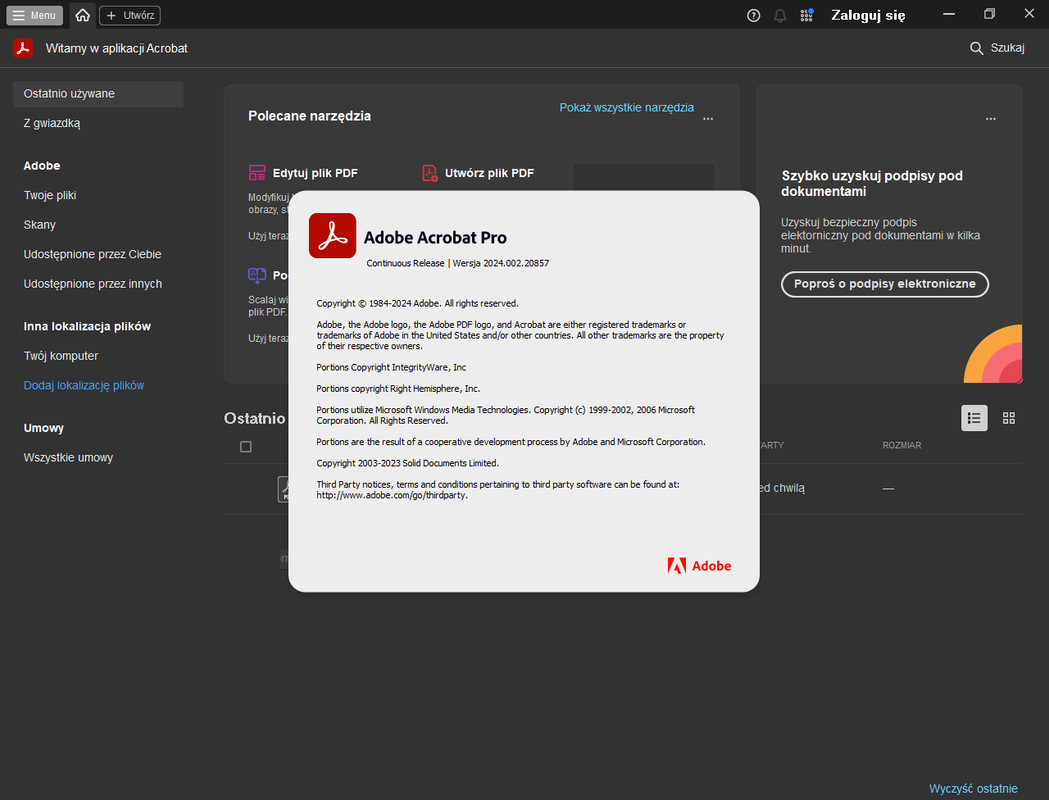Click the Adobe section heading in sidebar
The height and width of the screenshot is (800, 1049).
coord(41,166)
